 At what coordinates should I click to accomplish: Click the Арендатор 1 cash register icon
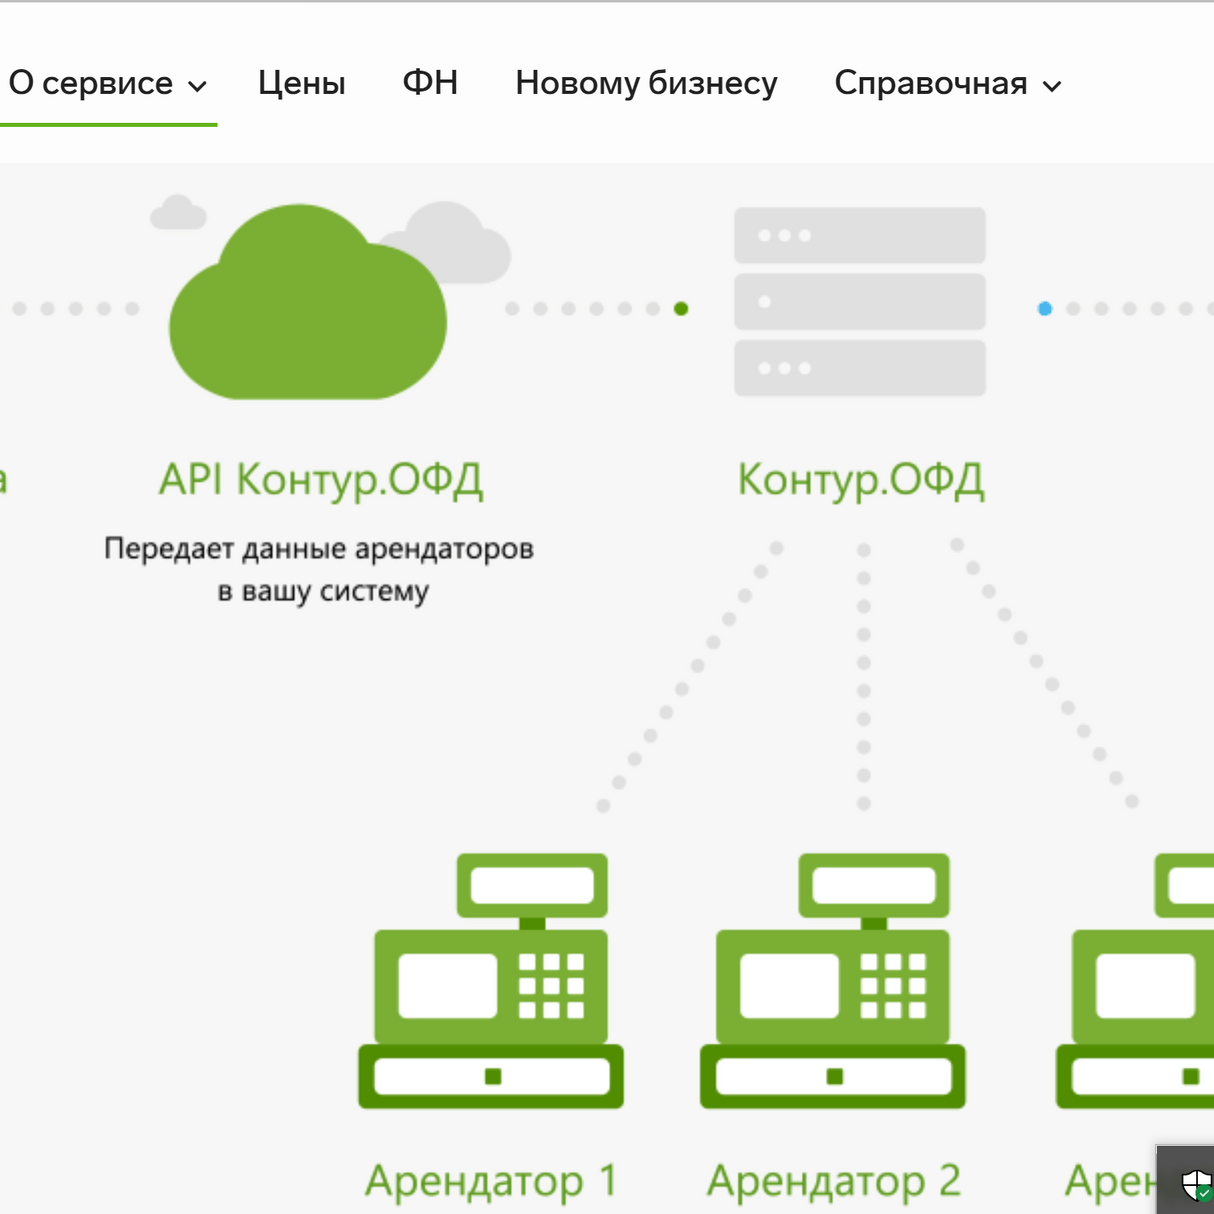tap(491, 981)
